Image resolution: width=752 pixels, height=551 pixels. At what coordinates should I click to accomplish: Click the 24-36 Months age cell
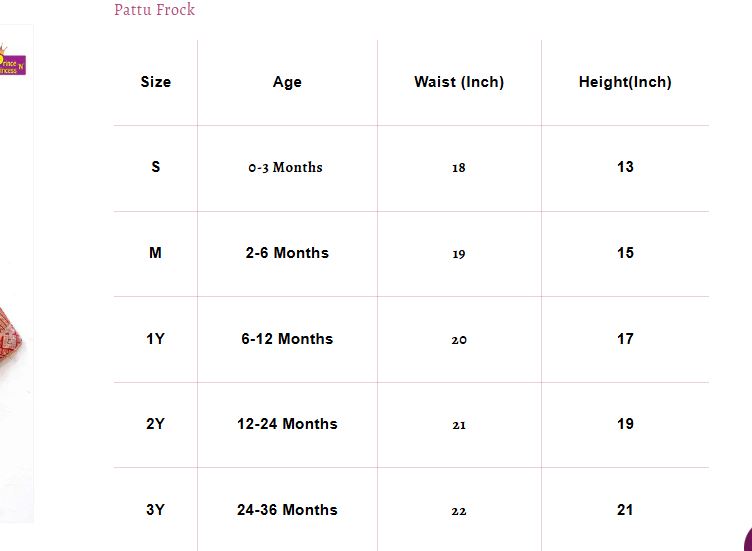coord(287,510)
